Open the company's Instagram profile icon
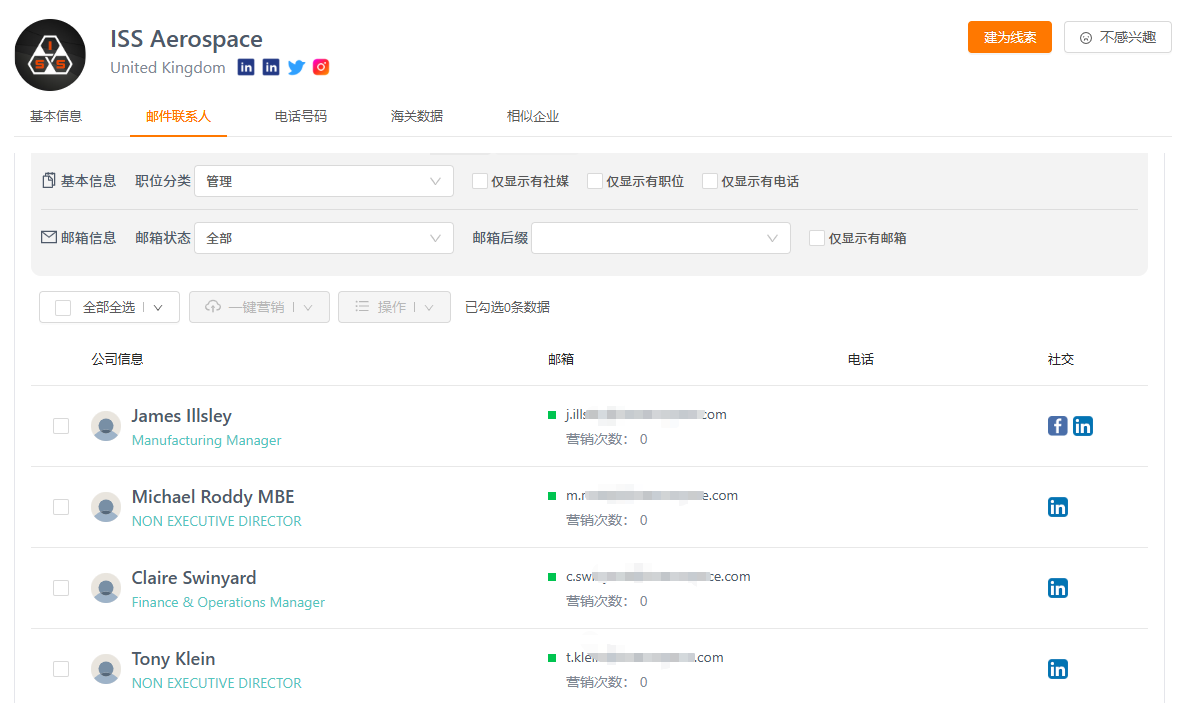 coord(321,67)
